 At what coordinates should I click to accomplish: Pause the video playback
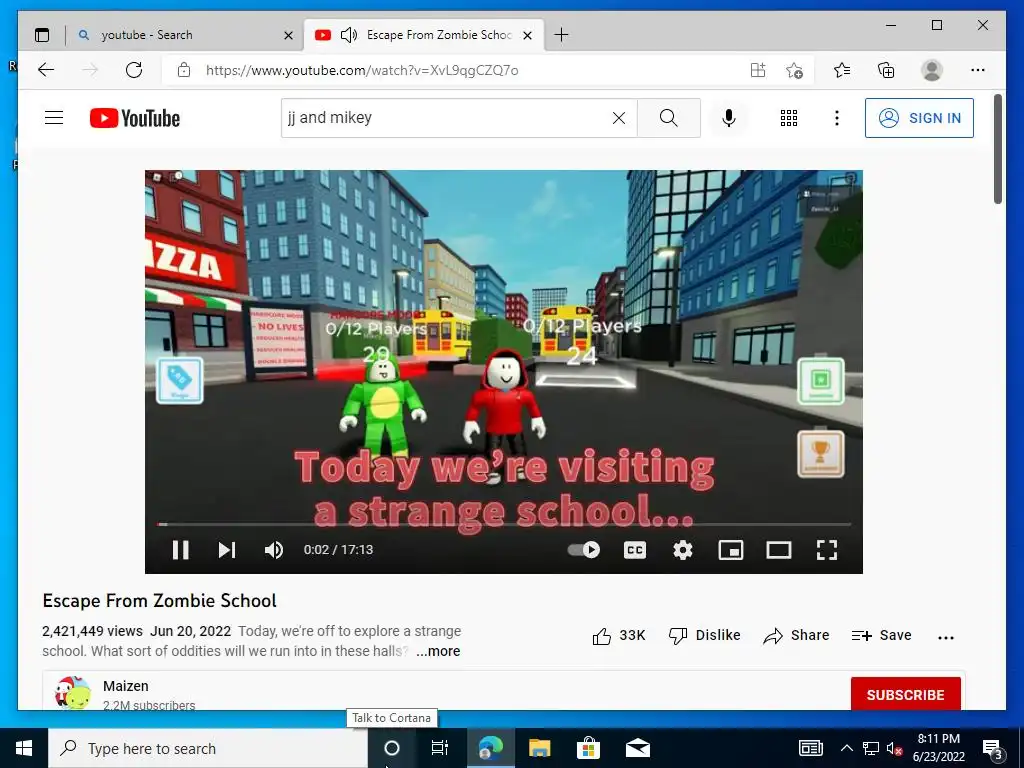point(181,550)
